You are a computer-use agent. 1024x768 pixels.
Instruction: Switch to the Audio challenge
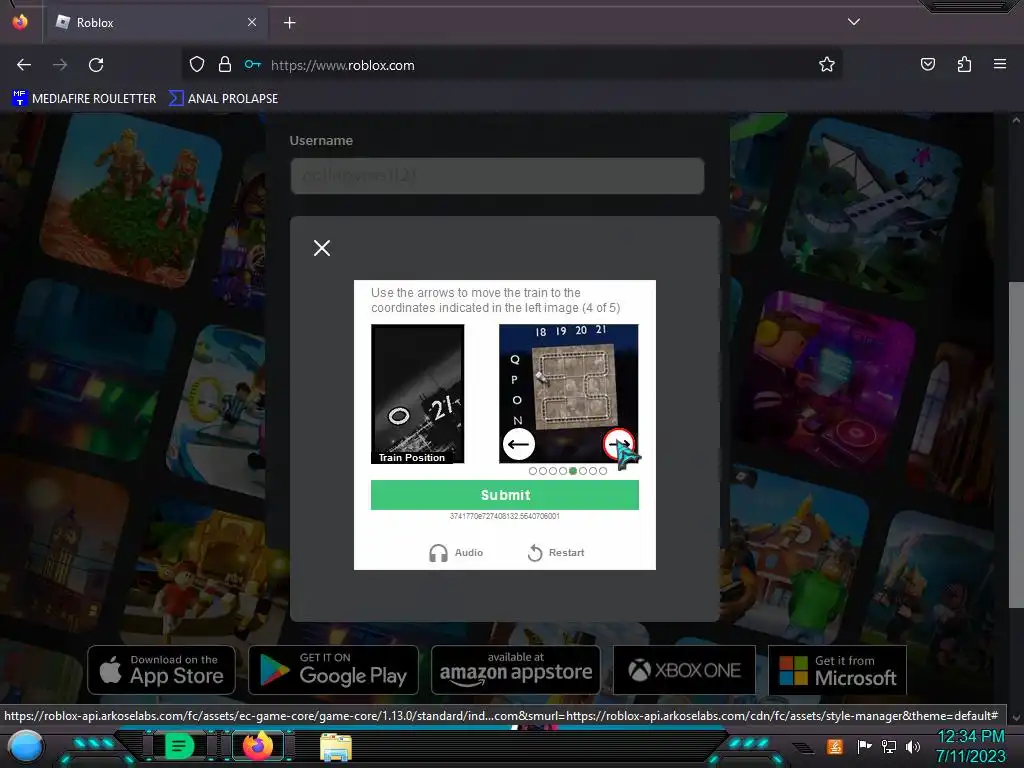(456, 552)
